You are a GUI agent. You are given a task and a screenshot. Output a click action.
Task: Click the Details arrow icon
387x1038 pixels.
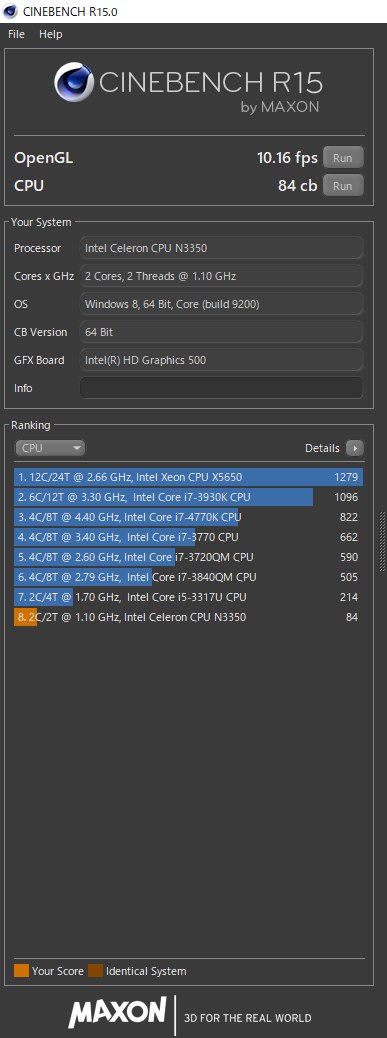tap(355, 448)
